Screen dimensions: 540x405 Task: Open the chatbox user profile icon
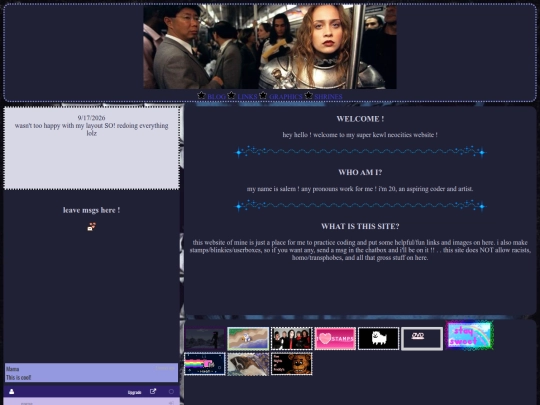(11, 391)
